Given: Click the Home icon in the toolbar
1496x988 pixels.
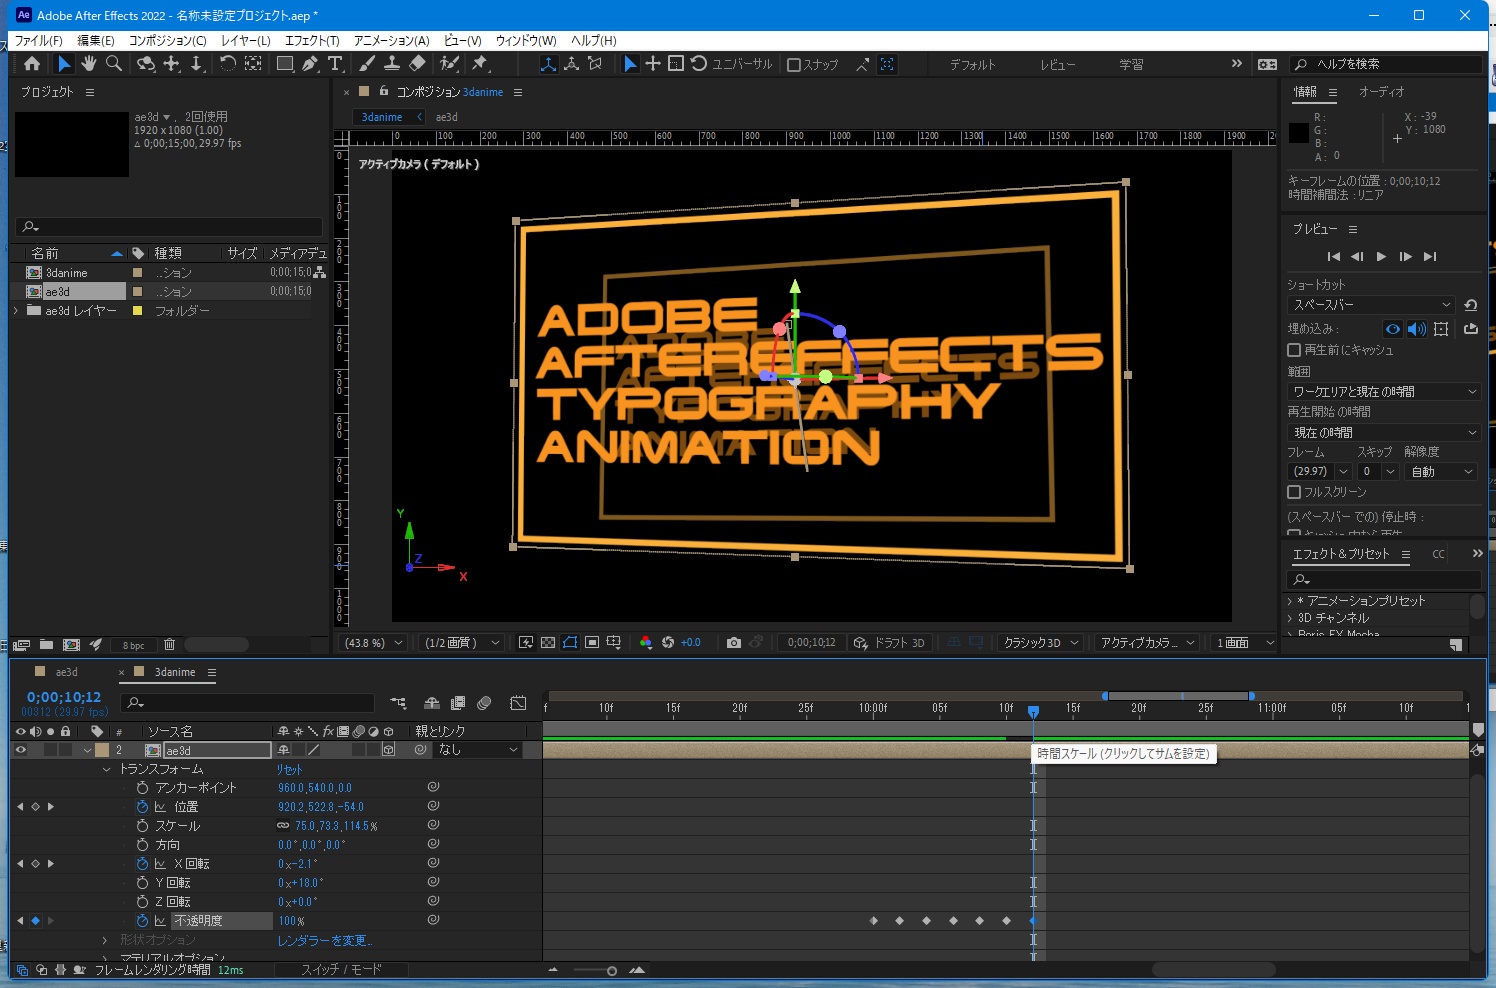Looking at the screenshot, I should pyautogui.click(x=32, y=63).
